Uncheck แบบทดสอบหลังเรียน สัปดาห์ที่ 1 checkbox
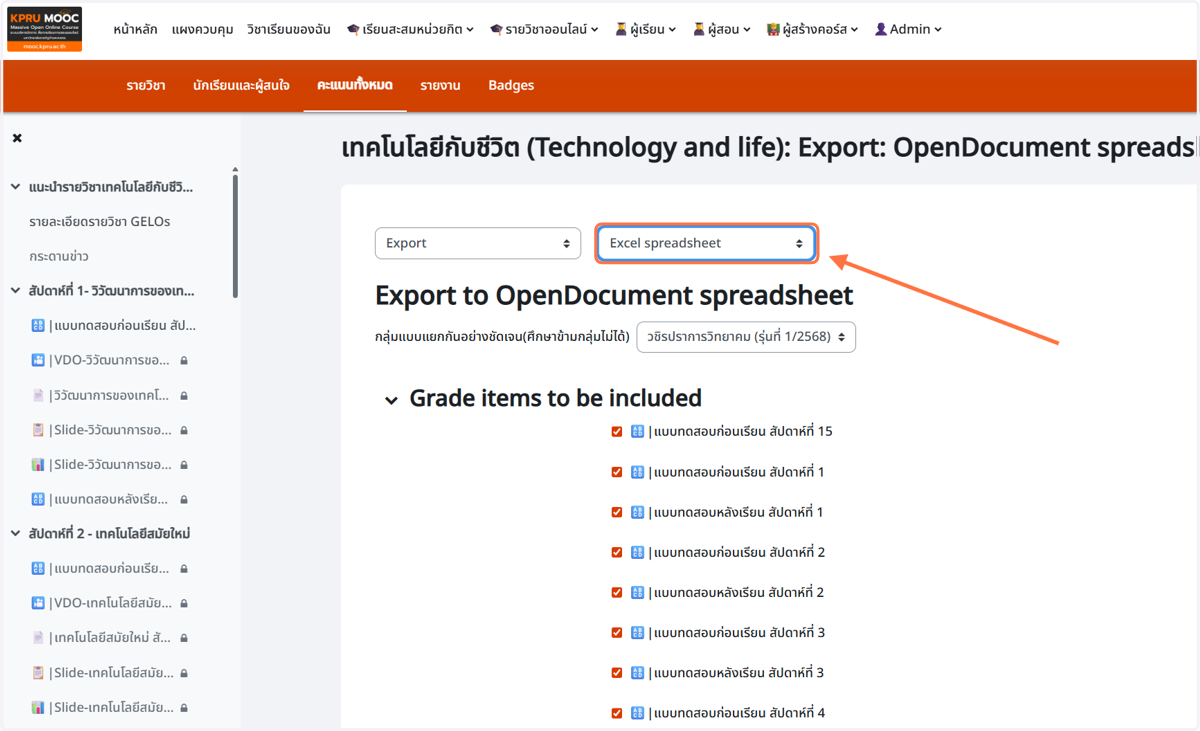Viewport: 1200px width, 731px height. point(617,512)
